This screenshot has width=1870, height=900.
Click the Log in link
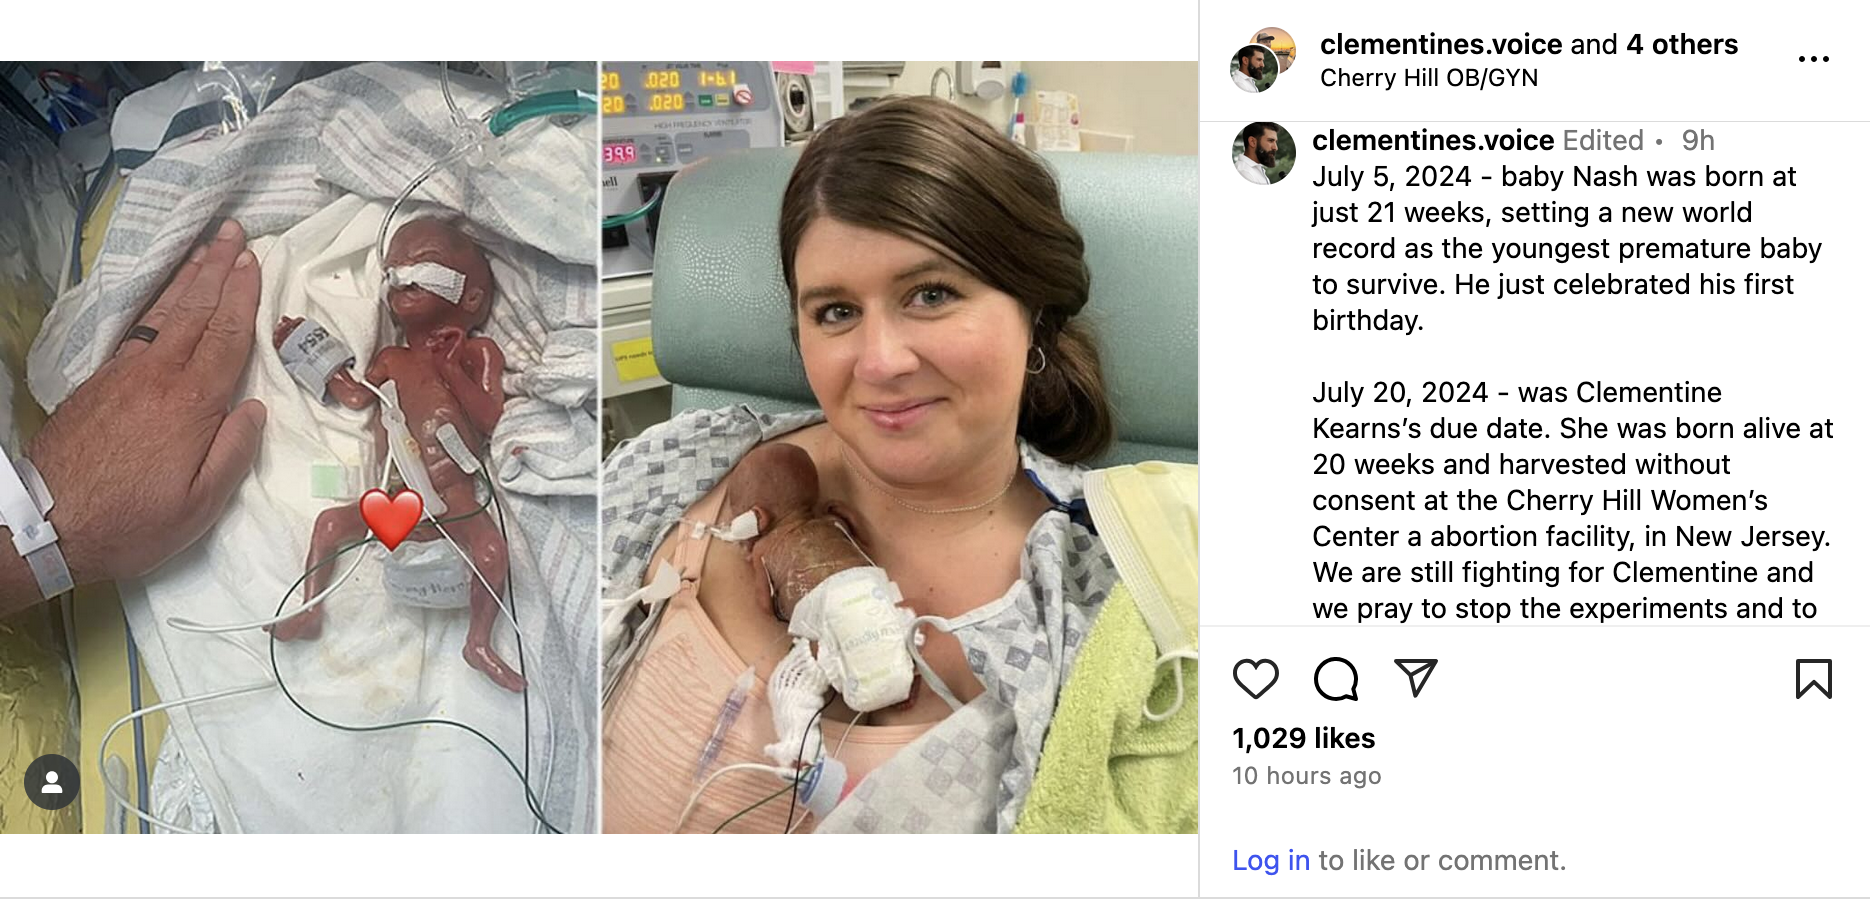tap(1271, 860)
